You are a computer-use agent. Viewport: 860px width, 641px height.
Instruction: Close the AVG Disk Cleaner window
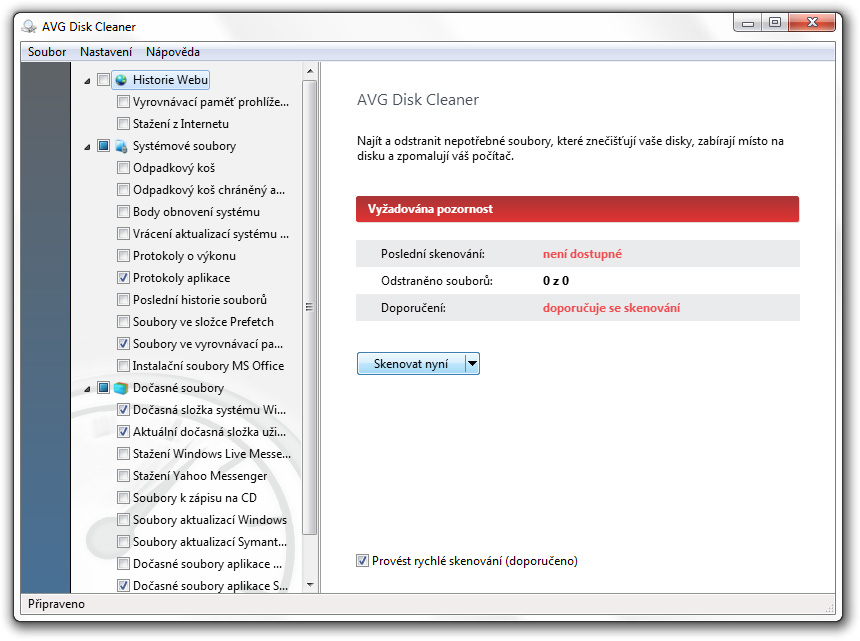point(812,22)
